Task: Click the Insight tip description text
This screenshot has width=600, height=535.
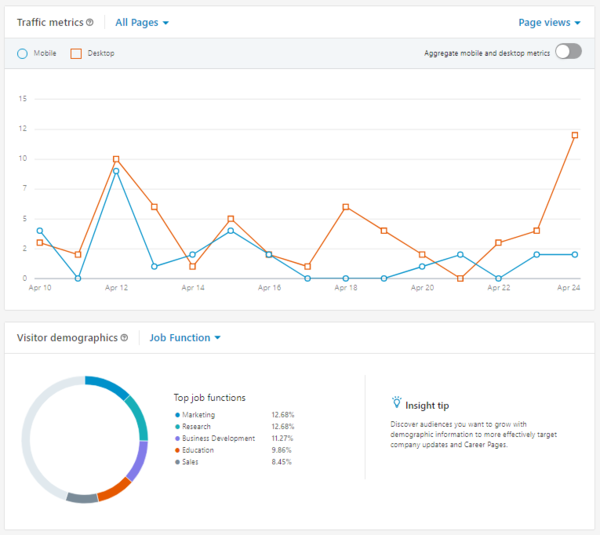Action: coord(468,437)
